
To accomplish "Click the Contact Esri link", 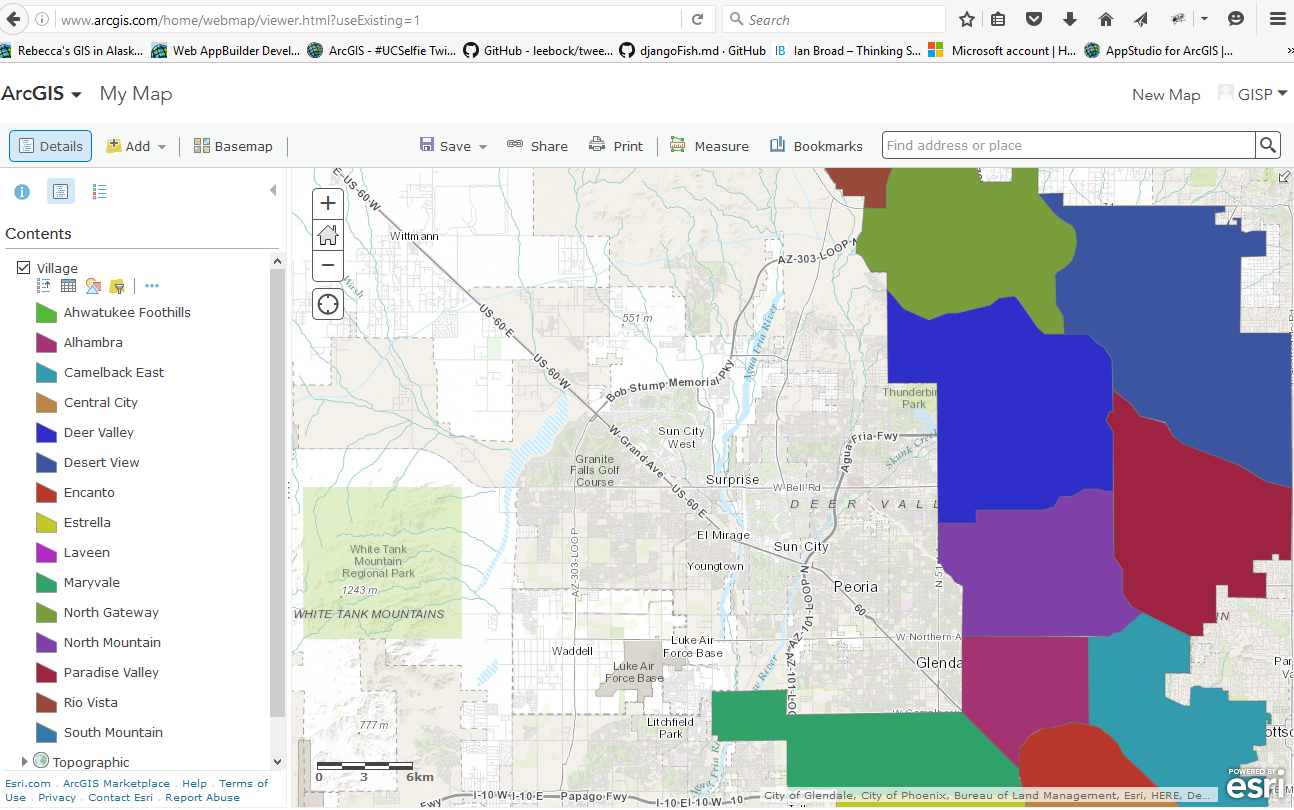I will click(x=121, y=798).
